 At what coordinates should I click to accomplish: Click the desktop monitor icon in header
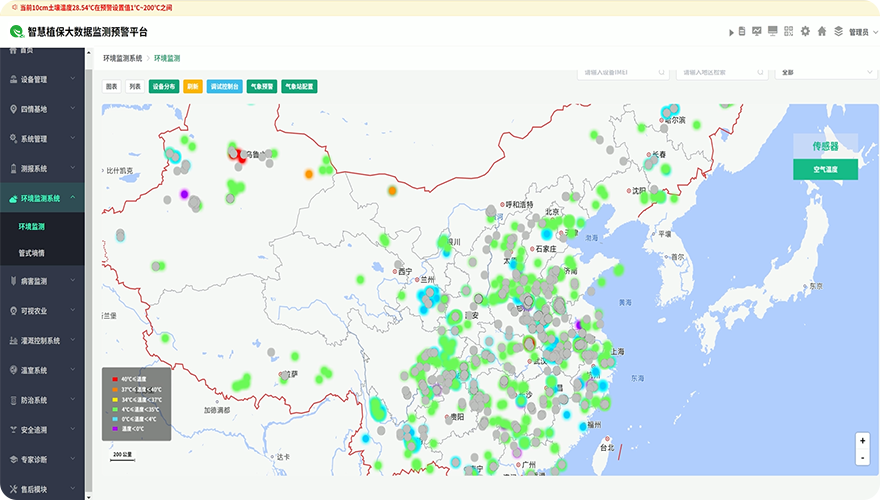coord(772,31)
